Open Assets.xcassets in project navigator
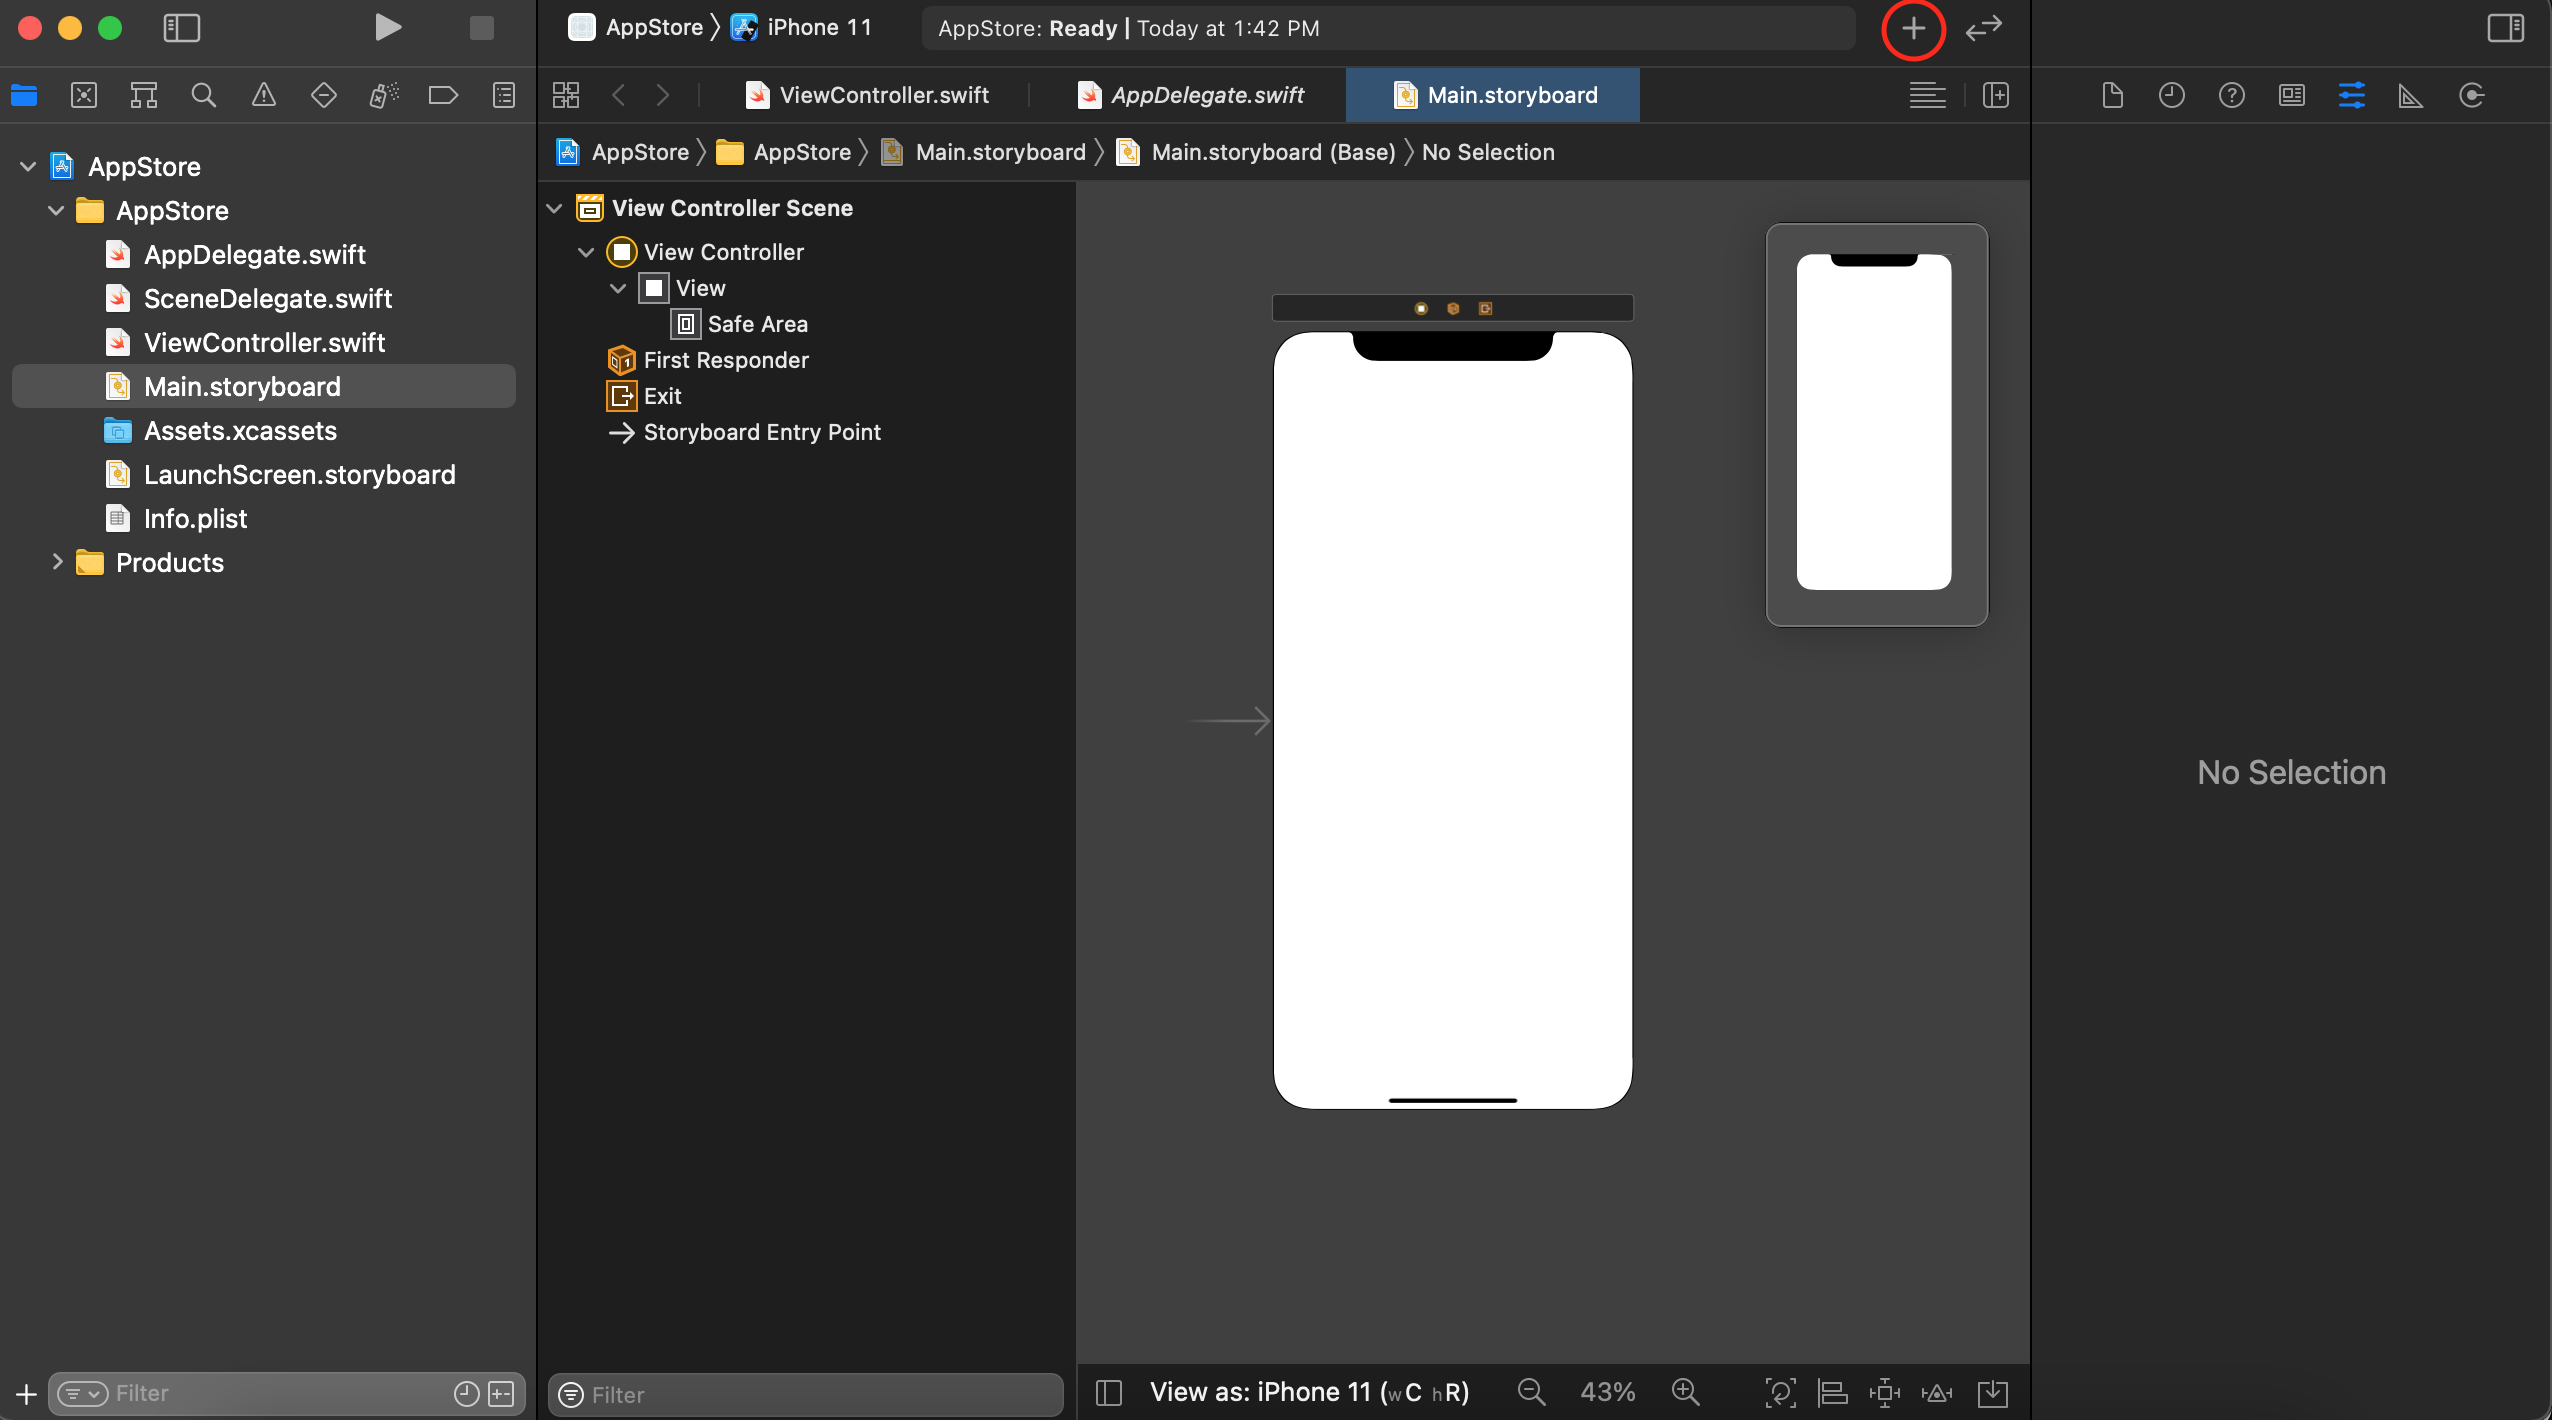2552x1420 pixels. tap(240, 431)
